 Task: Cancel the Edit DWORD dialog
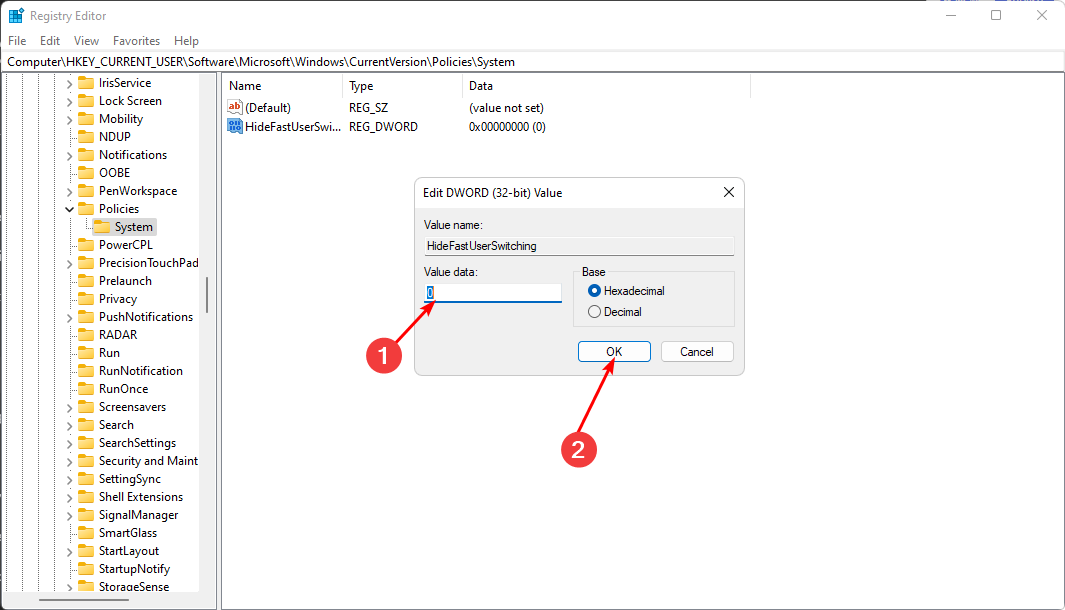click(696, 352)
